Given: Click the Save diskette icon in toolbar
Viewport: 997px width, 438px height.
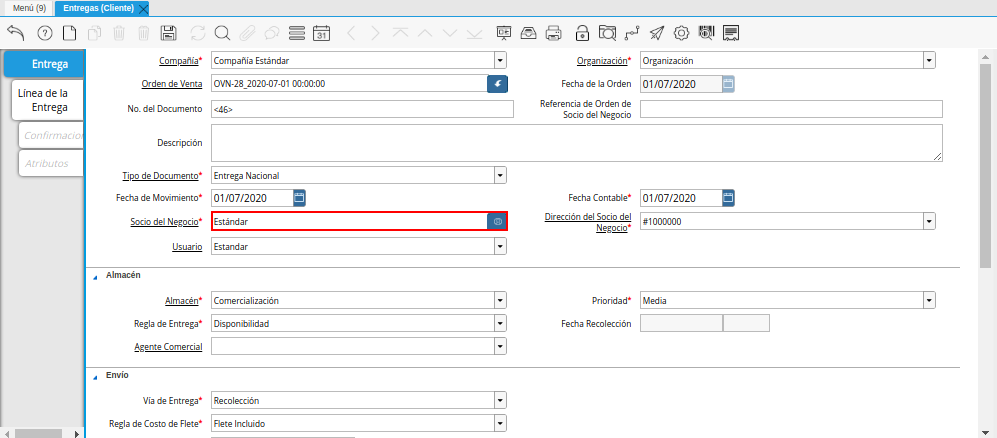Looking at the screenshot, I should pos(169,33).
